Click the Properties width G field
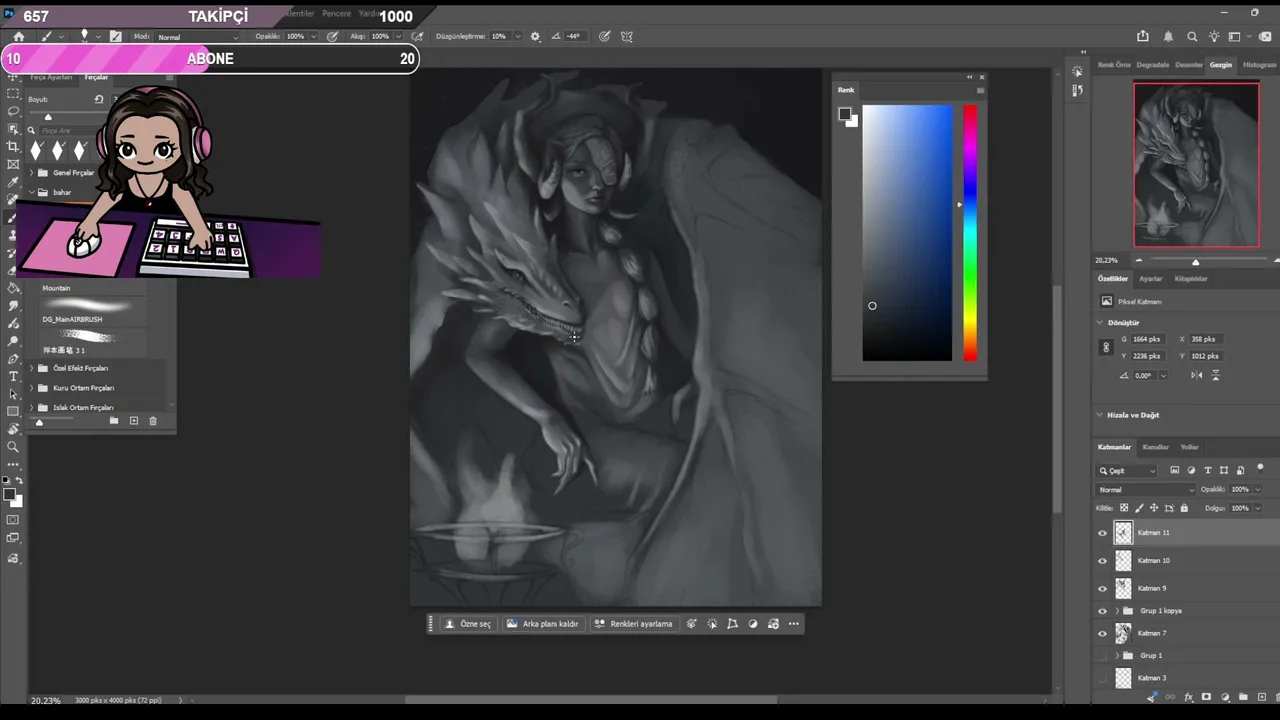Viewport: 1280px width, 720px height. tap(1147, 339)
